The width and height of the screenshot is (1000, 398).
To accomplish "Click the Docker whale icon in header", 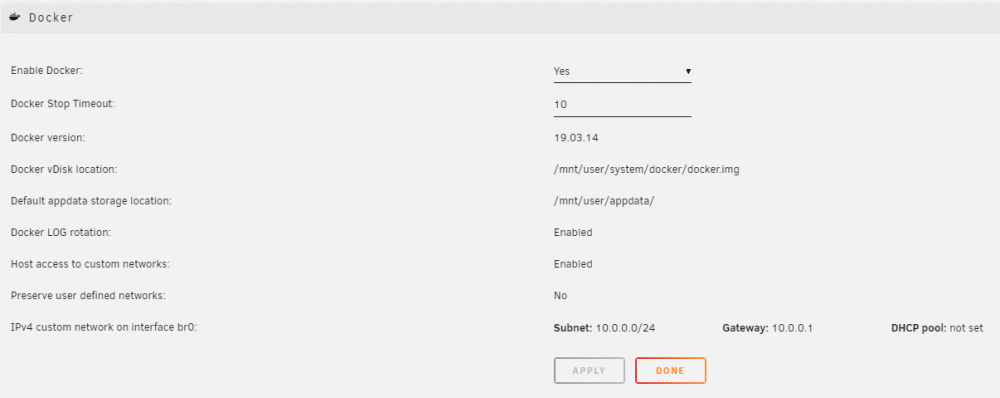I will click(x=15, y=17).
